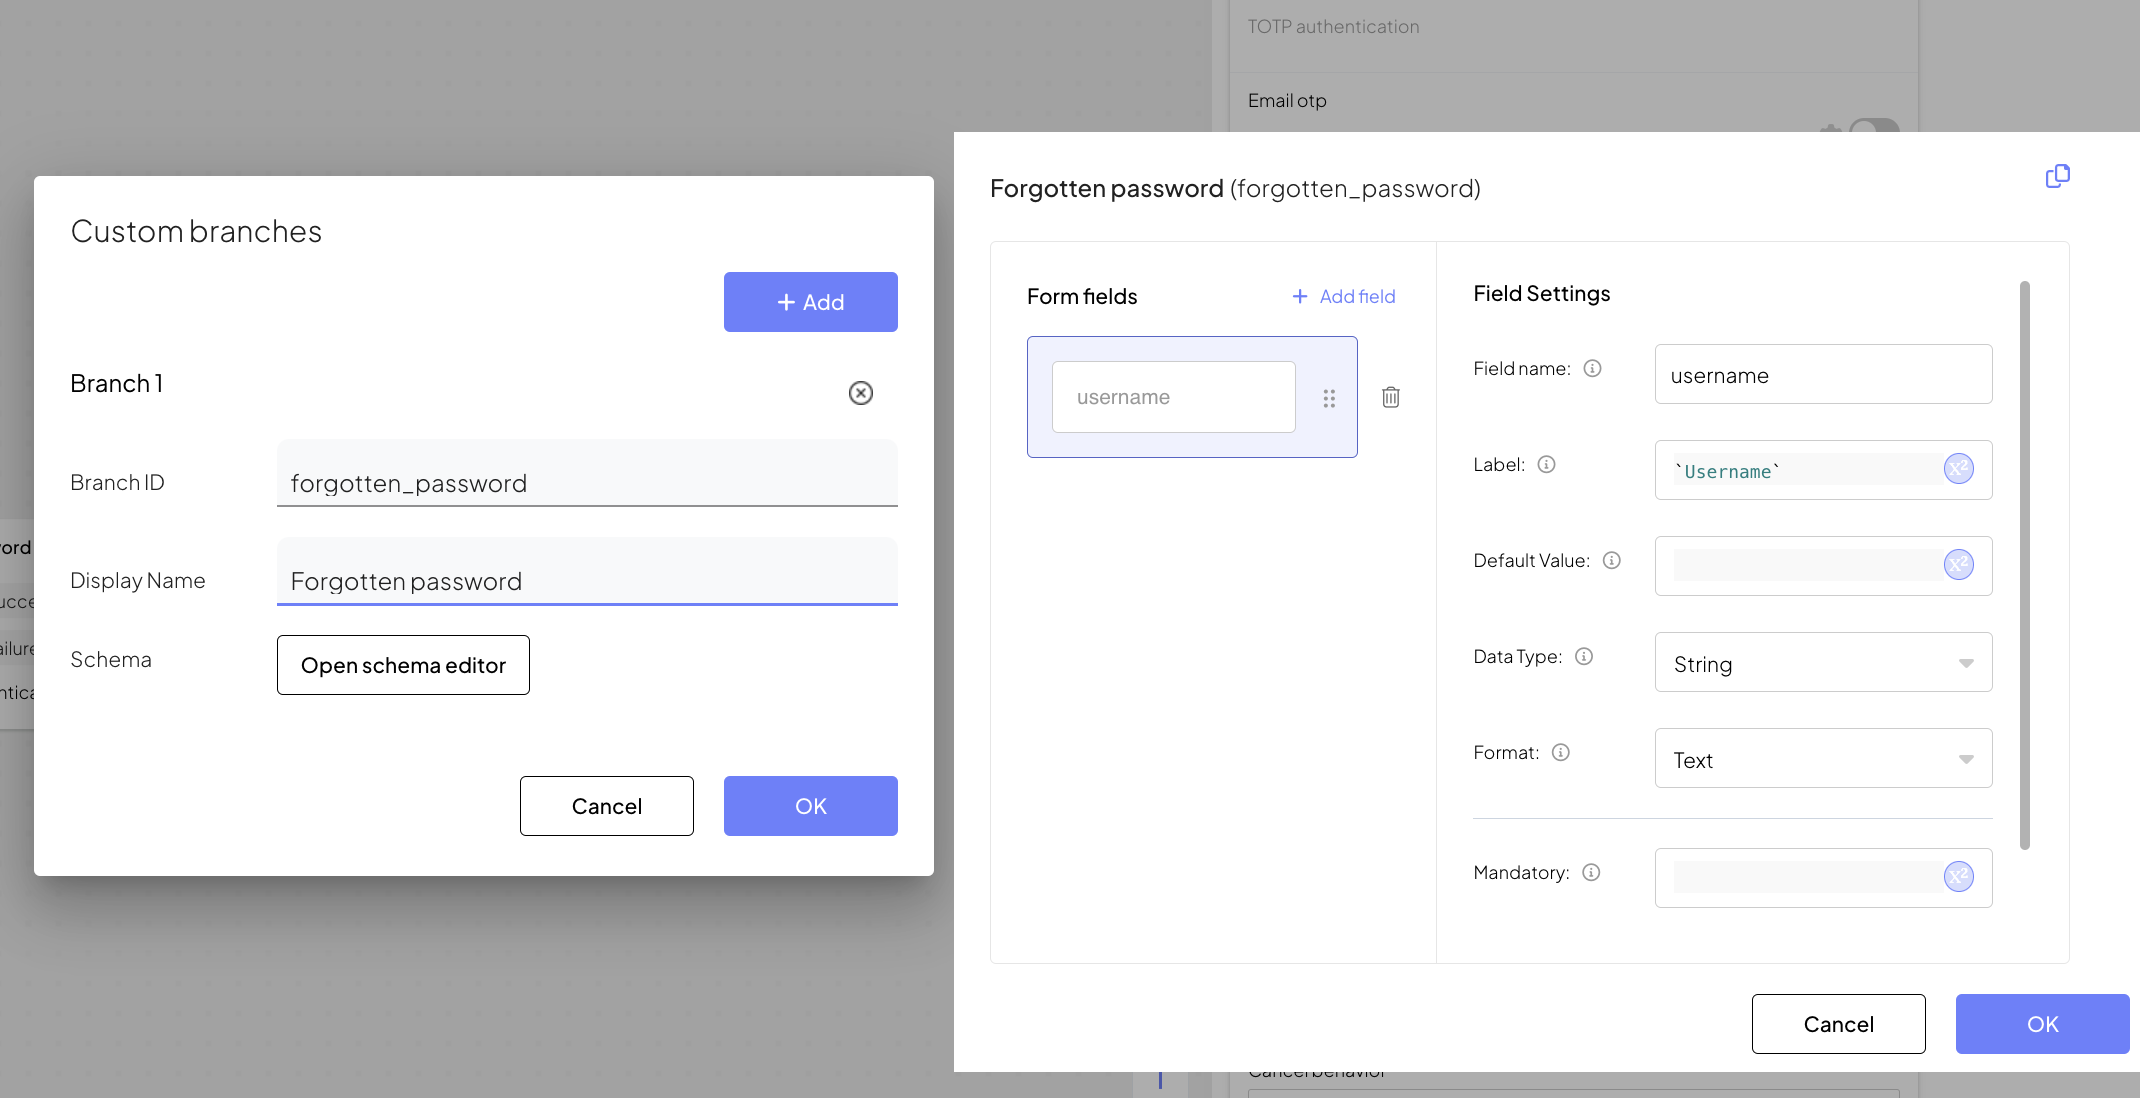The image size is (2140, 1098).
Task: Click the Format info icon
Action: tap(1560, 753)
